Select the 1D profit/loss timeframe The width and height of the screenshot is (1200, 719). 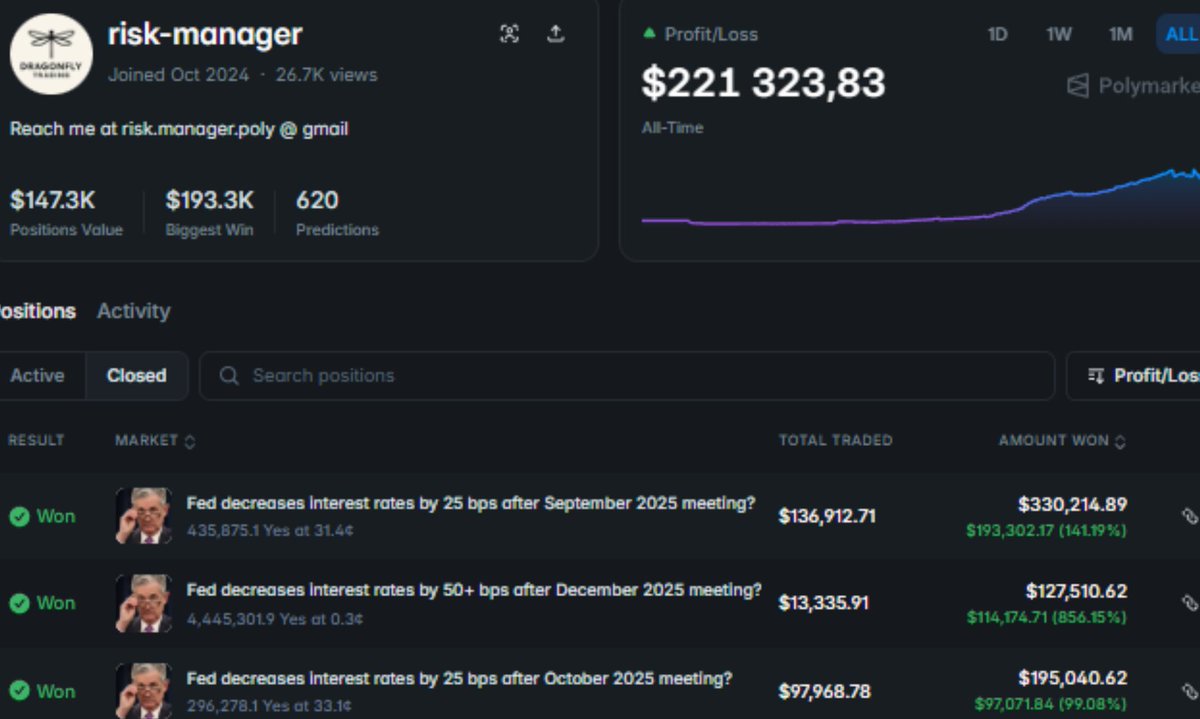point(997,34)
